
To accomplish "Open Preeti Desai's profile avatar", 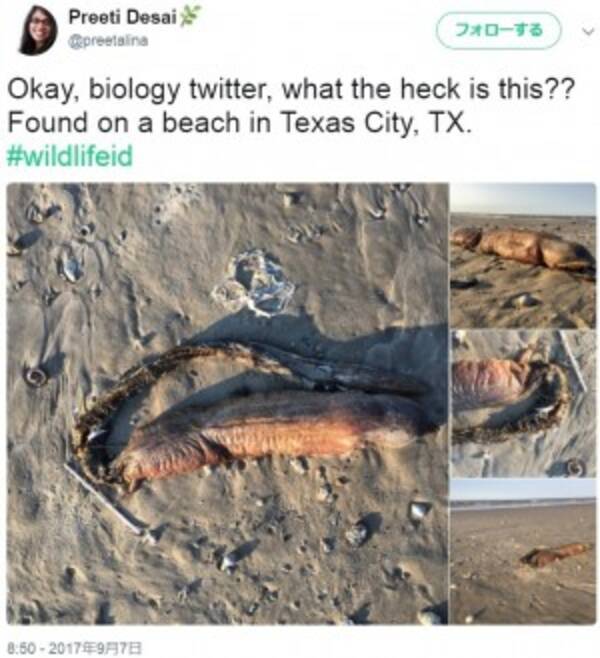I will (37, 31).
